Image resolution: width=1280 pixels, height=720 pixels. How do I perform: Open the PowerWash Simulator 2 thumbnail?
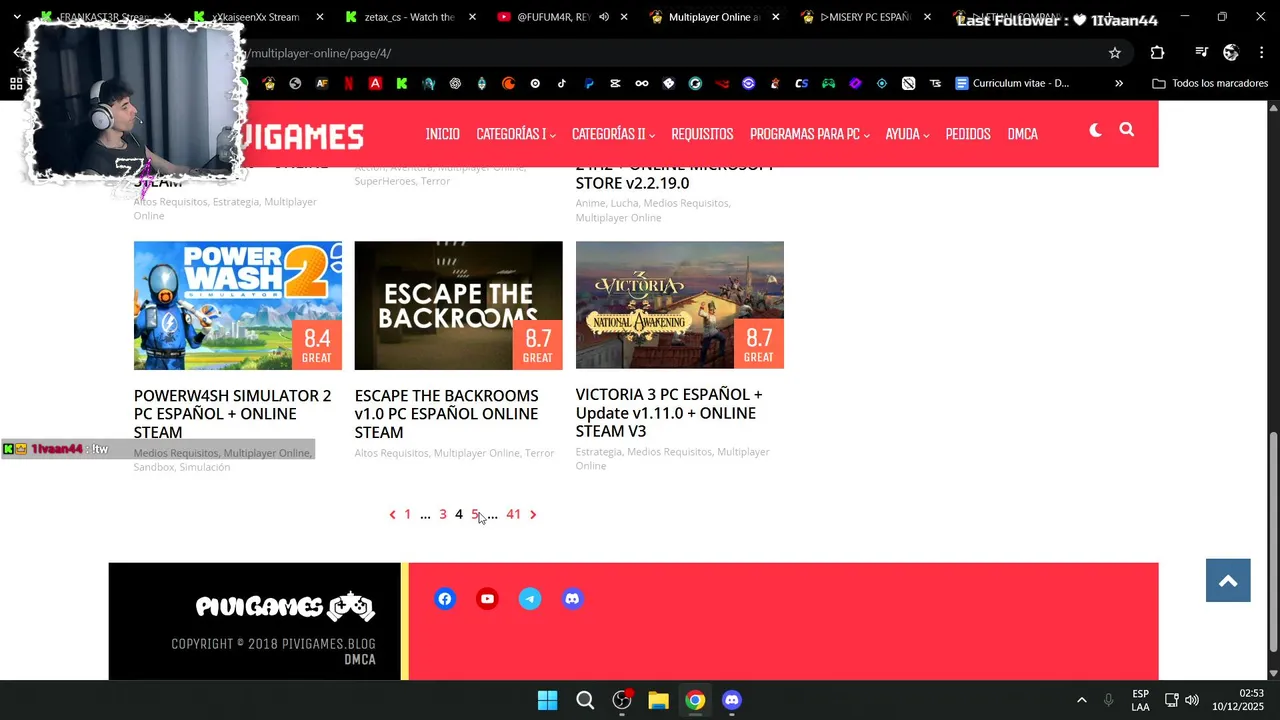click(x=238, y=305)
